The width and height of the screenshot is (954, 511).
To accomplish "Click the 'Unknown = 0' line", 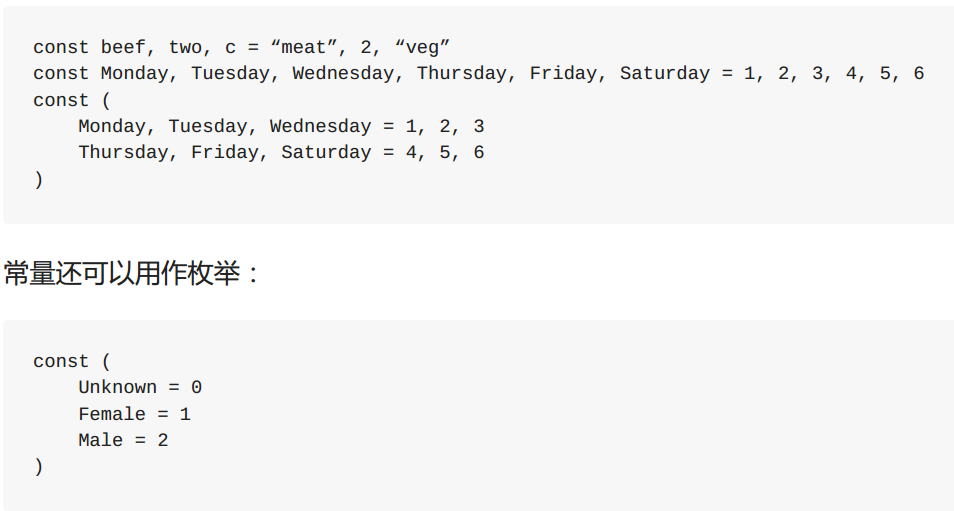I will point(140,388).
